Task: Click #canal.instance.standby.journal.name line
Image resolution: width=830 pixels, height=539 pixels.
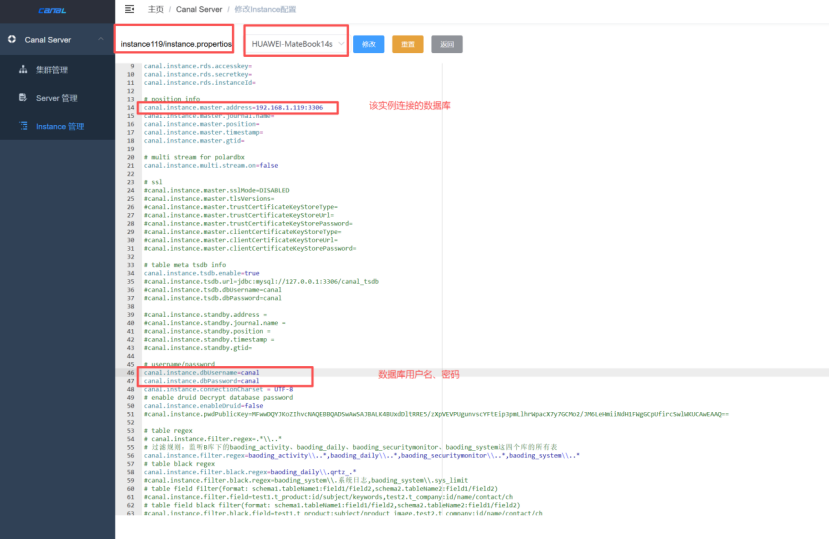Action: point(214,323)
